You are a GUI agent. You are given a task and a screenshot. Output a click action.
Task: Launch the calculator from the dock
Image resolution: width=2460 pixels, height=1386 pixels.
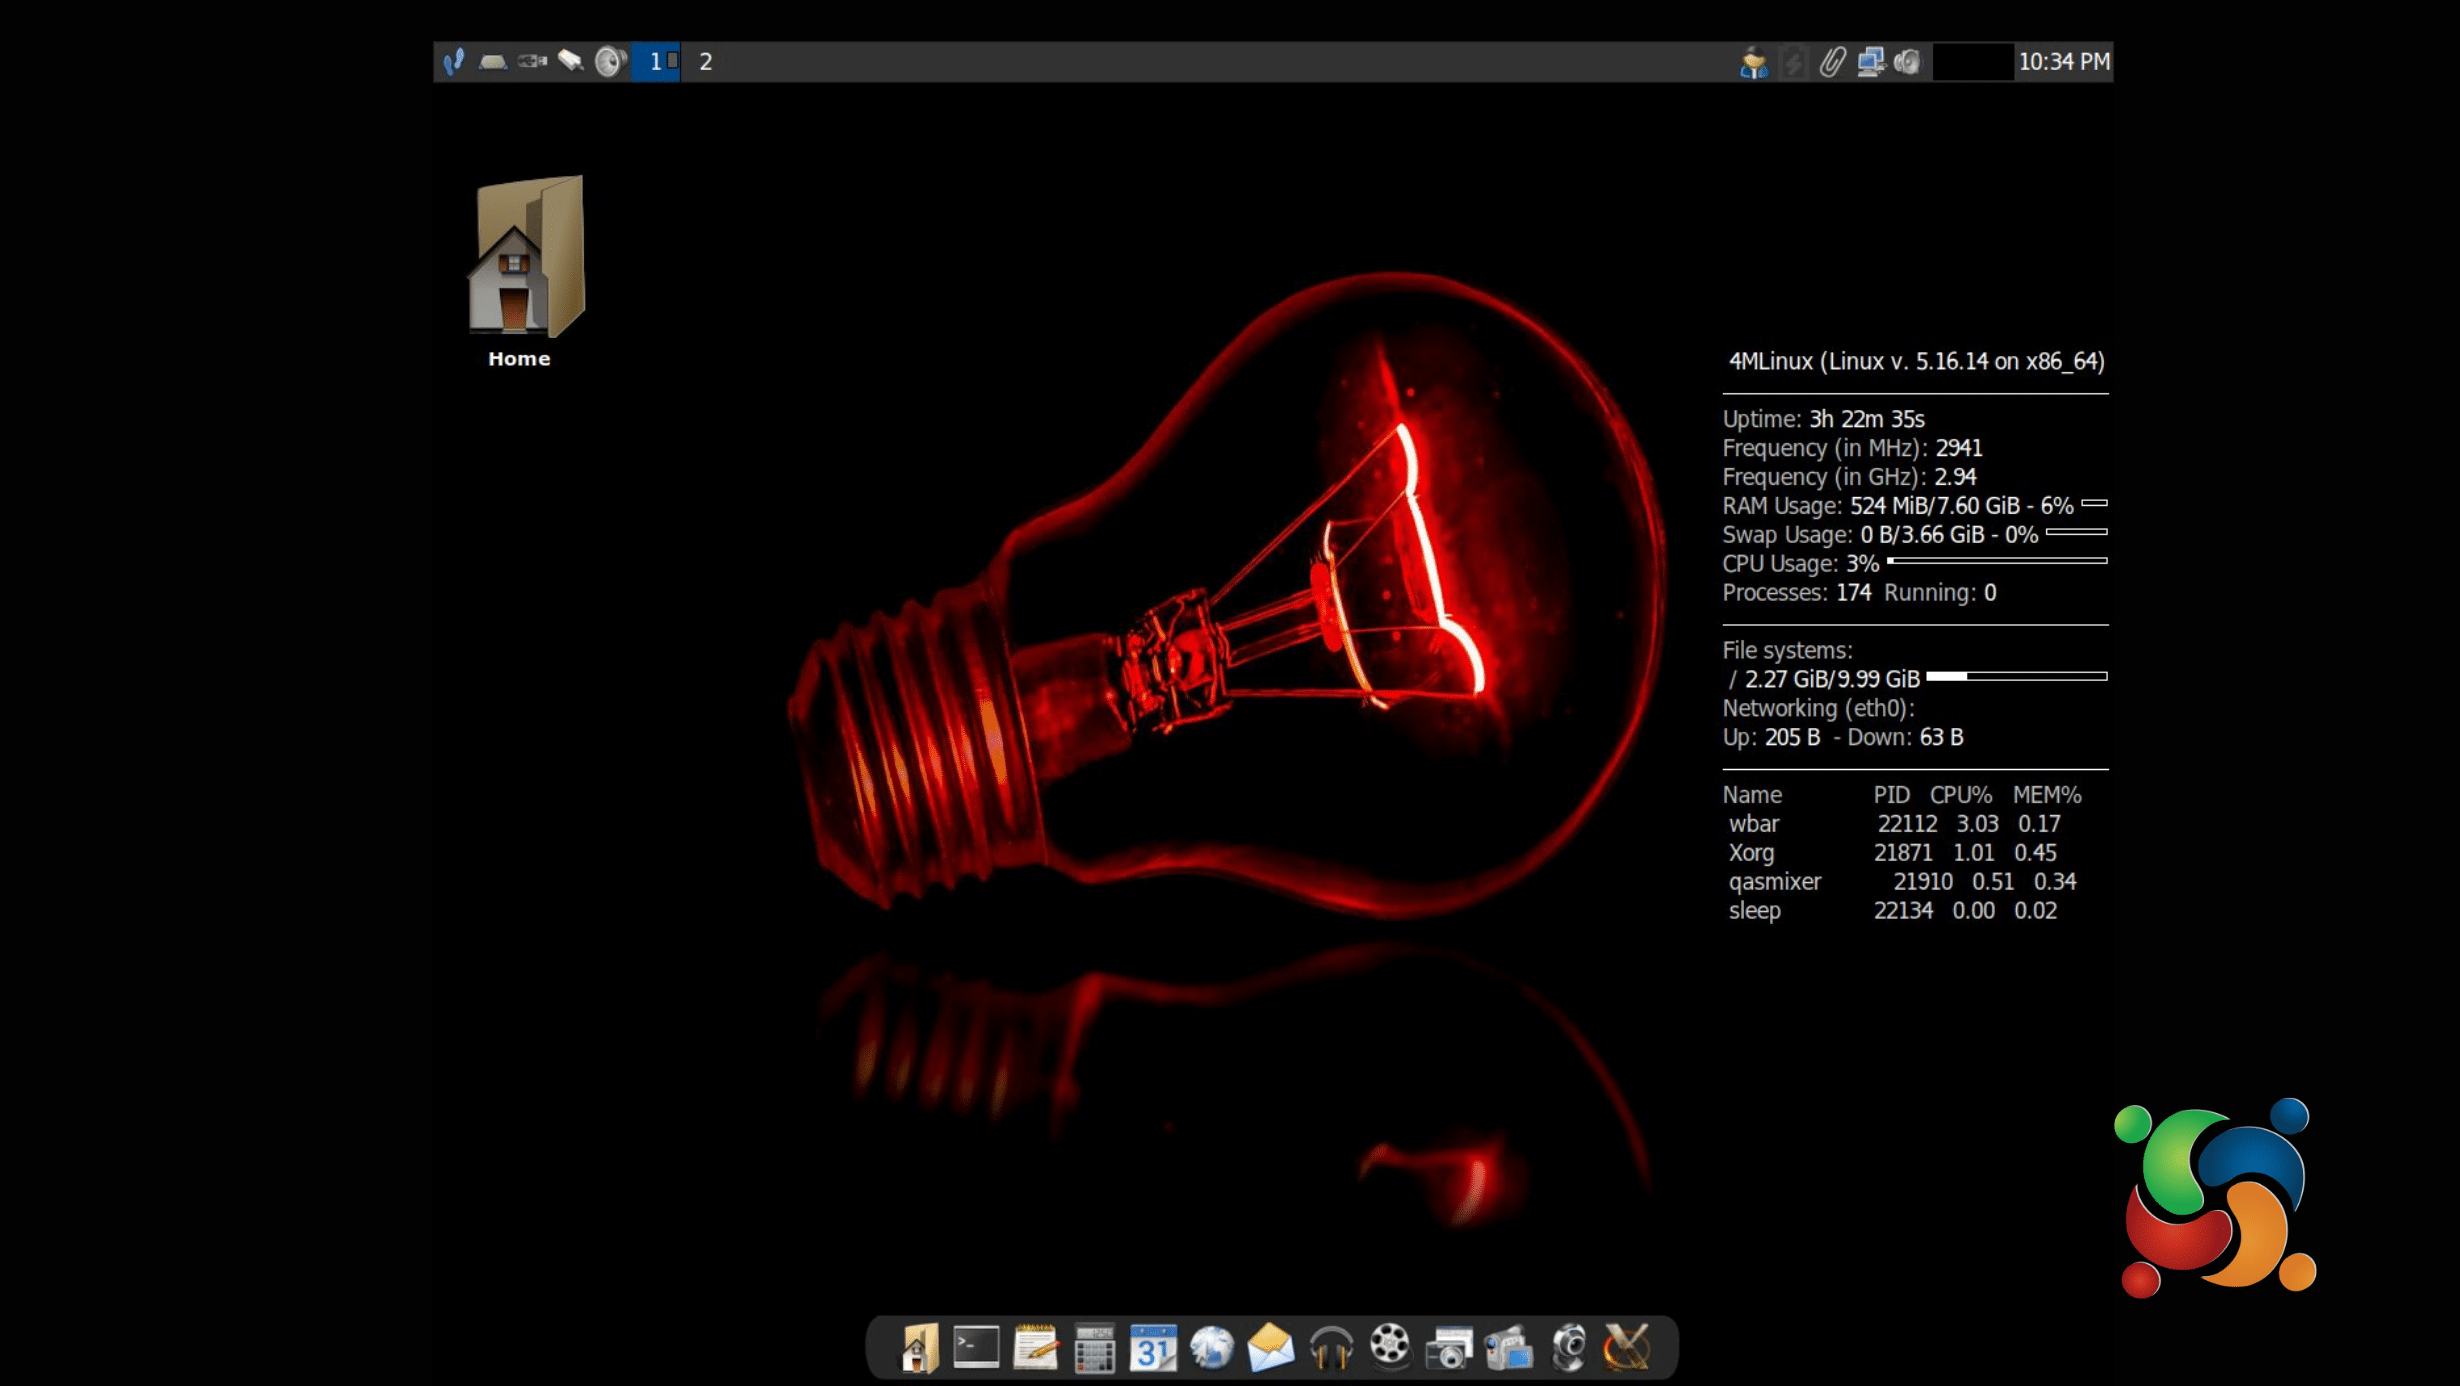[x=1094, y=1349]
